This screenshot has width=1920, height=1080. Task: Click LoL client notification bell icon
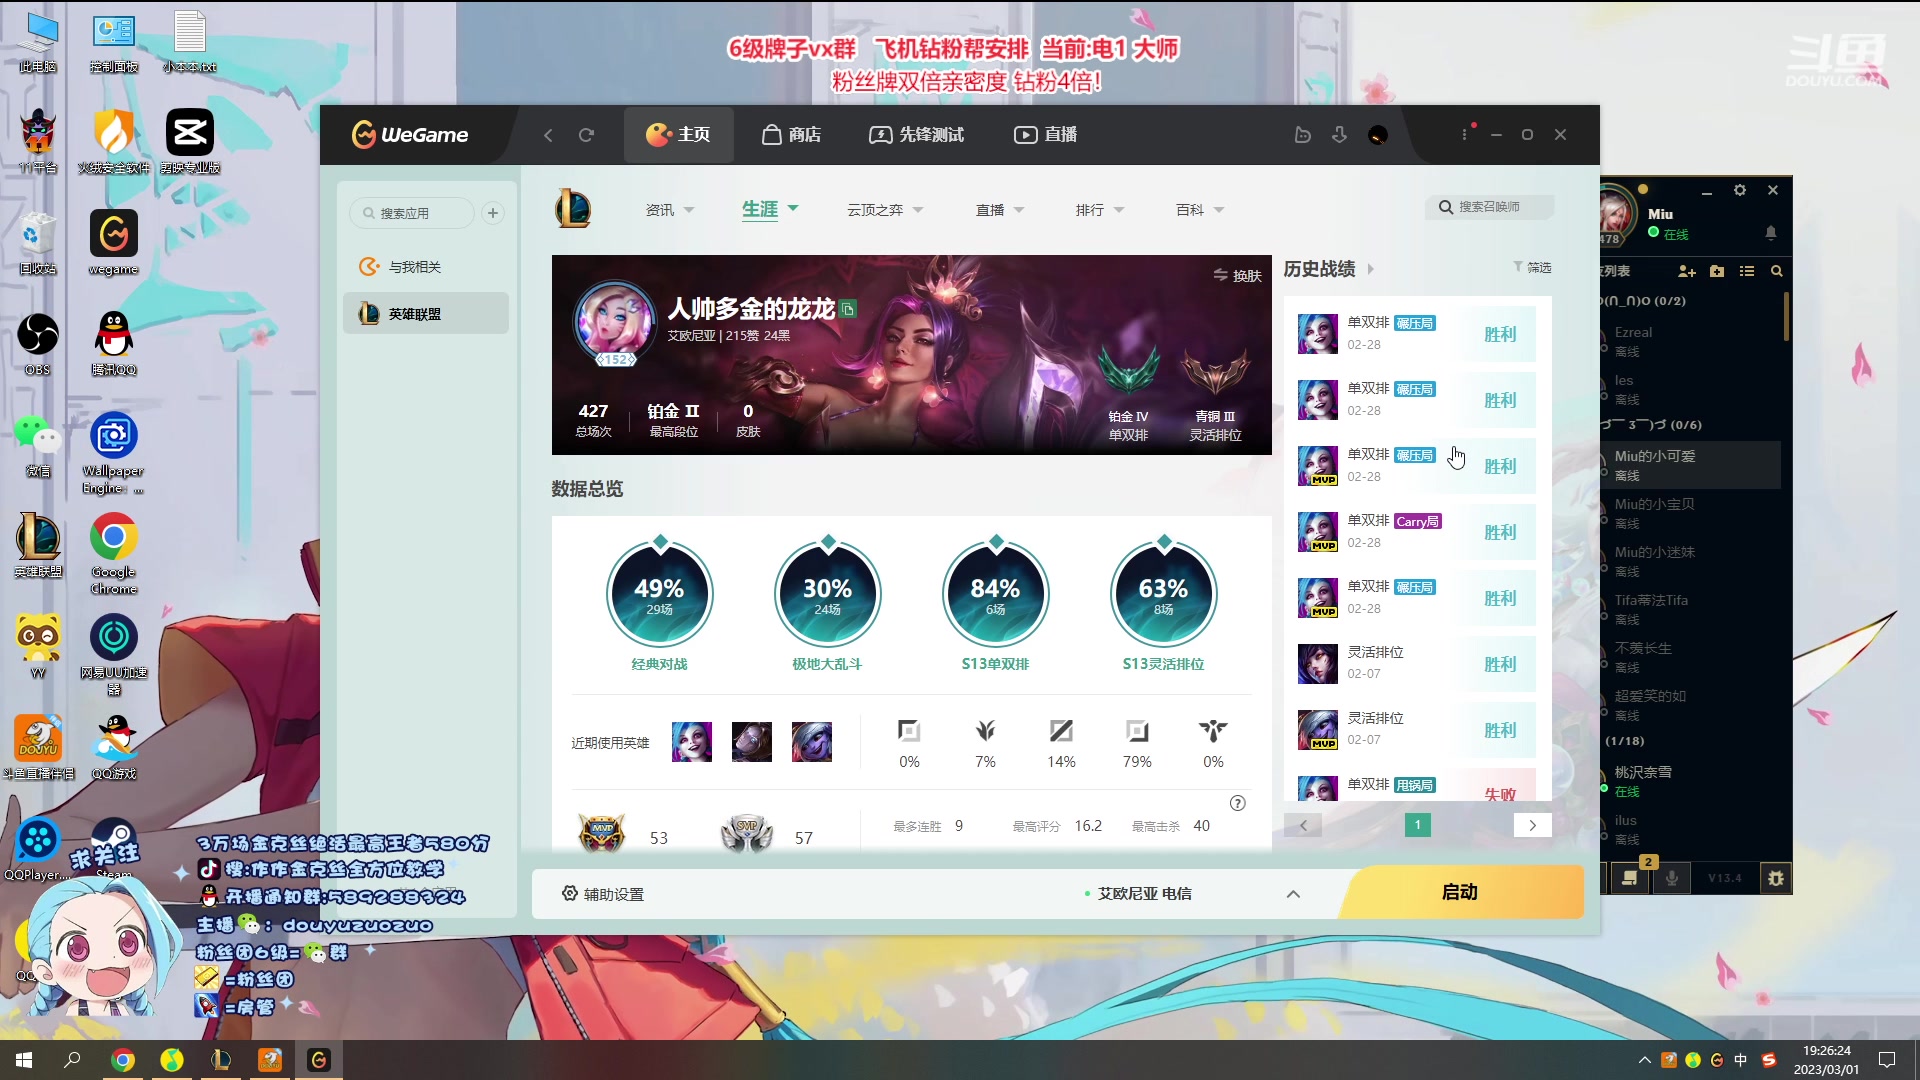[1771, 233]
